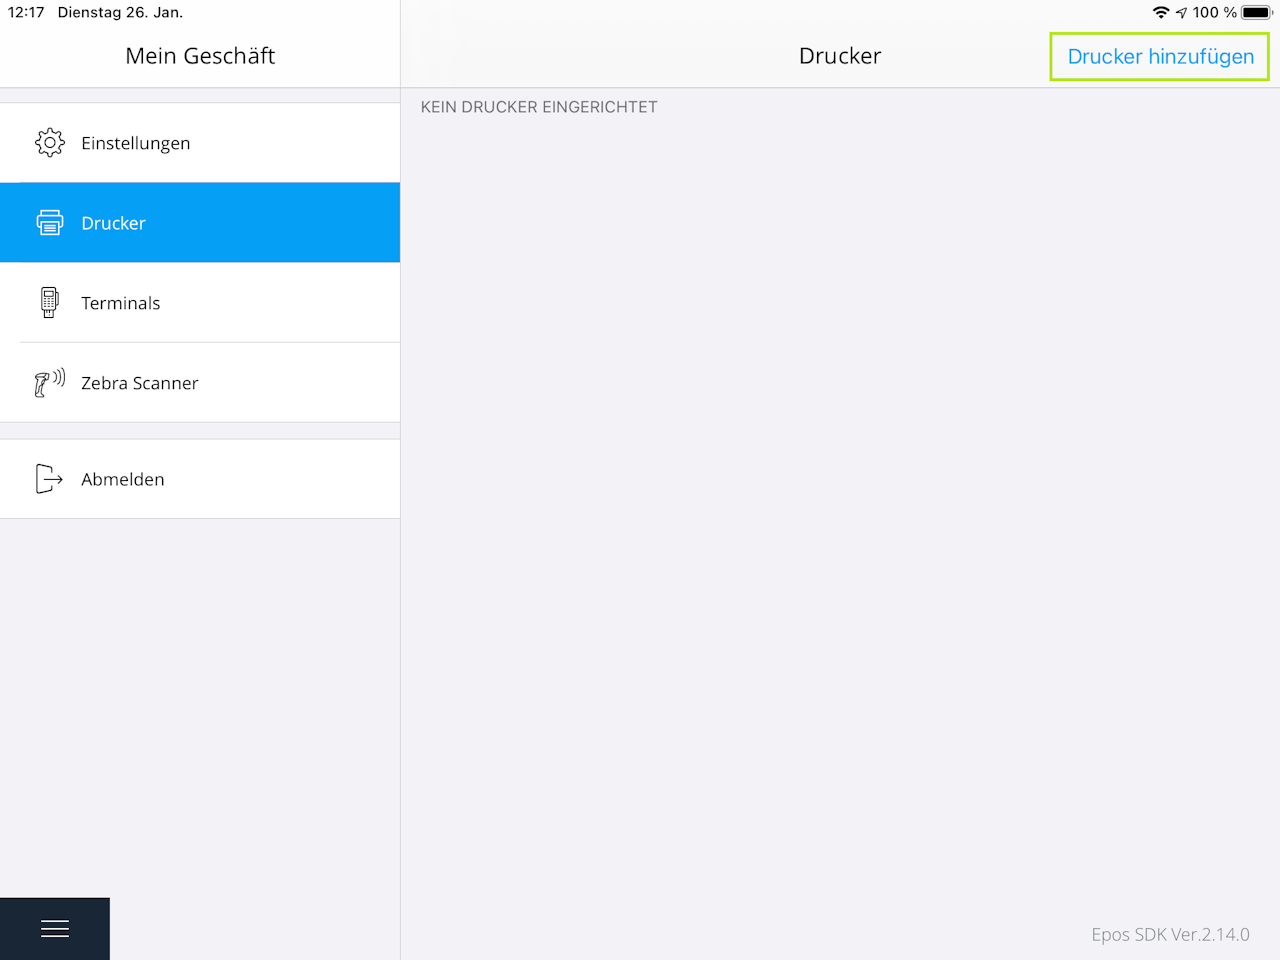The image size is (1280, 960).
Task: Tap the Wi-Fi status icon
Action: 1160,12
